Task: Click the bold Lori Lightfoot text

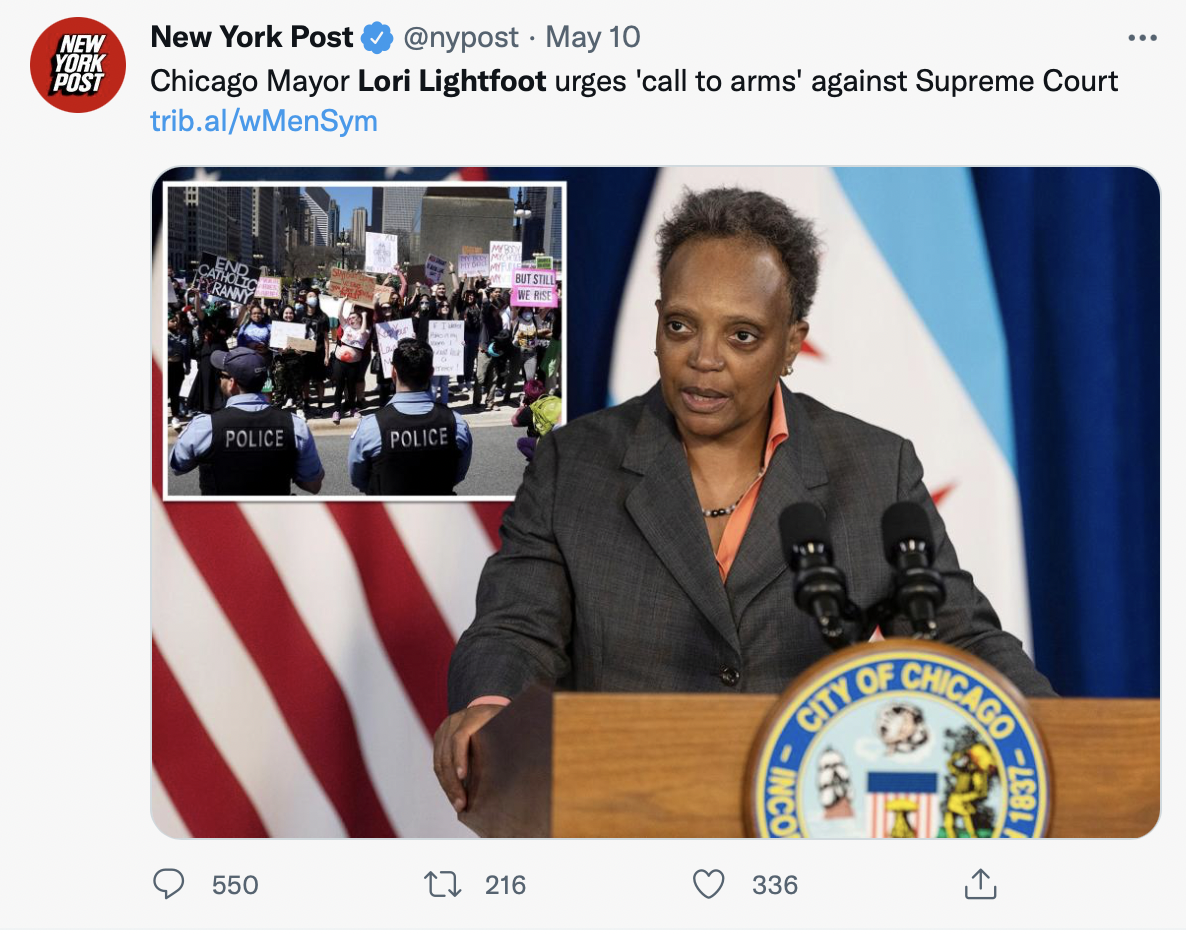Action: [452, 81]
